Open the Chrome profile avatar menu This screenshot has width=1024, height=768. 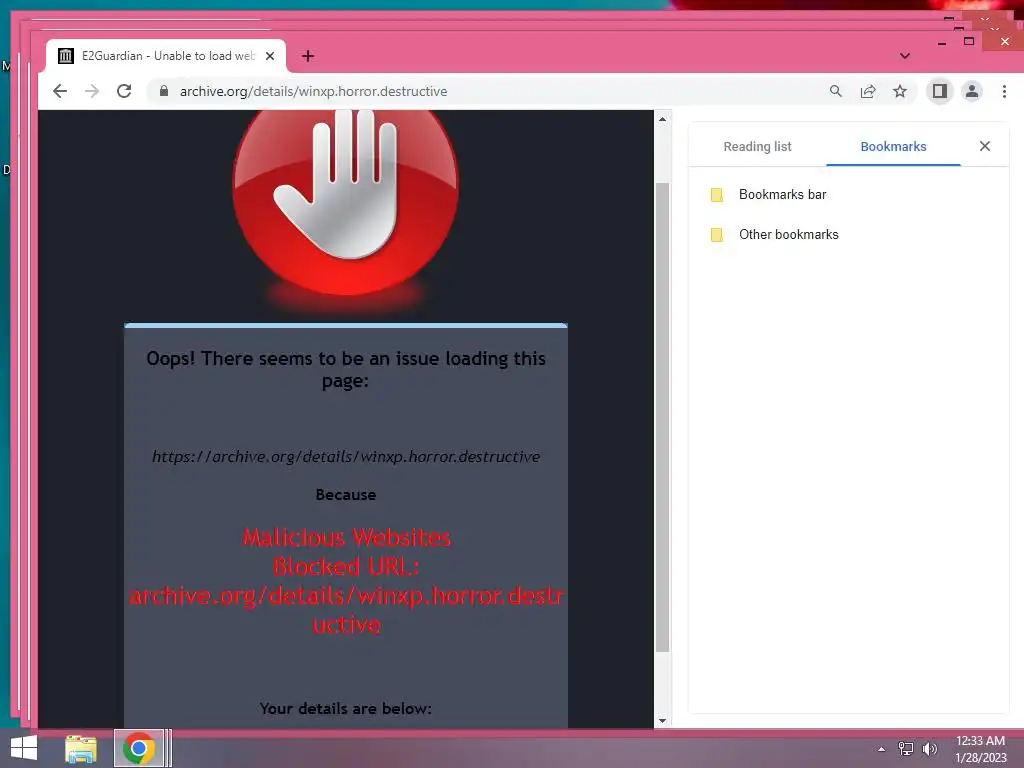pos(972,91)
